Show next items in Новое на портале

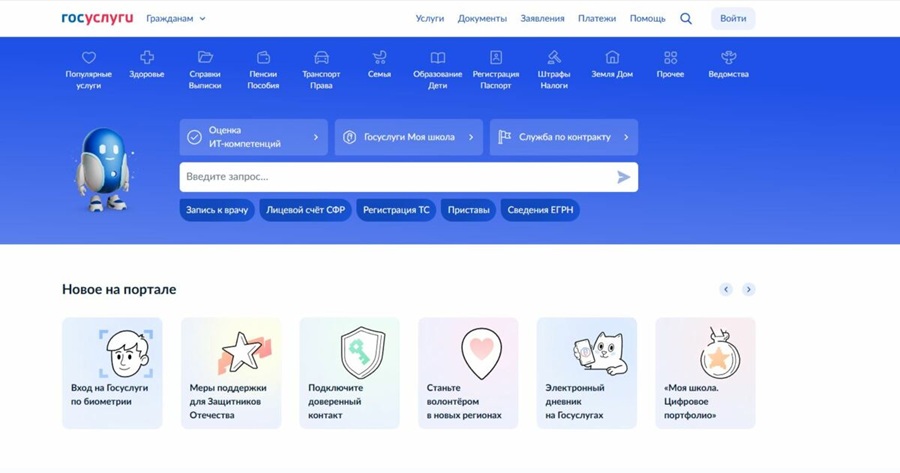click(x=748, y=289)
